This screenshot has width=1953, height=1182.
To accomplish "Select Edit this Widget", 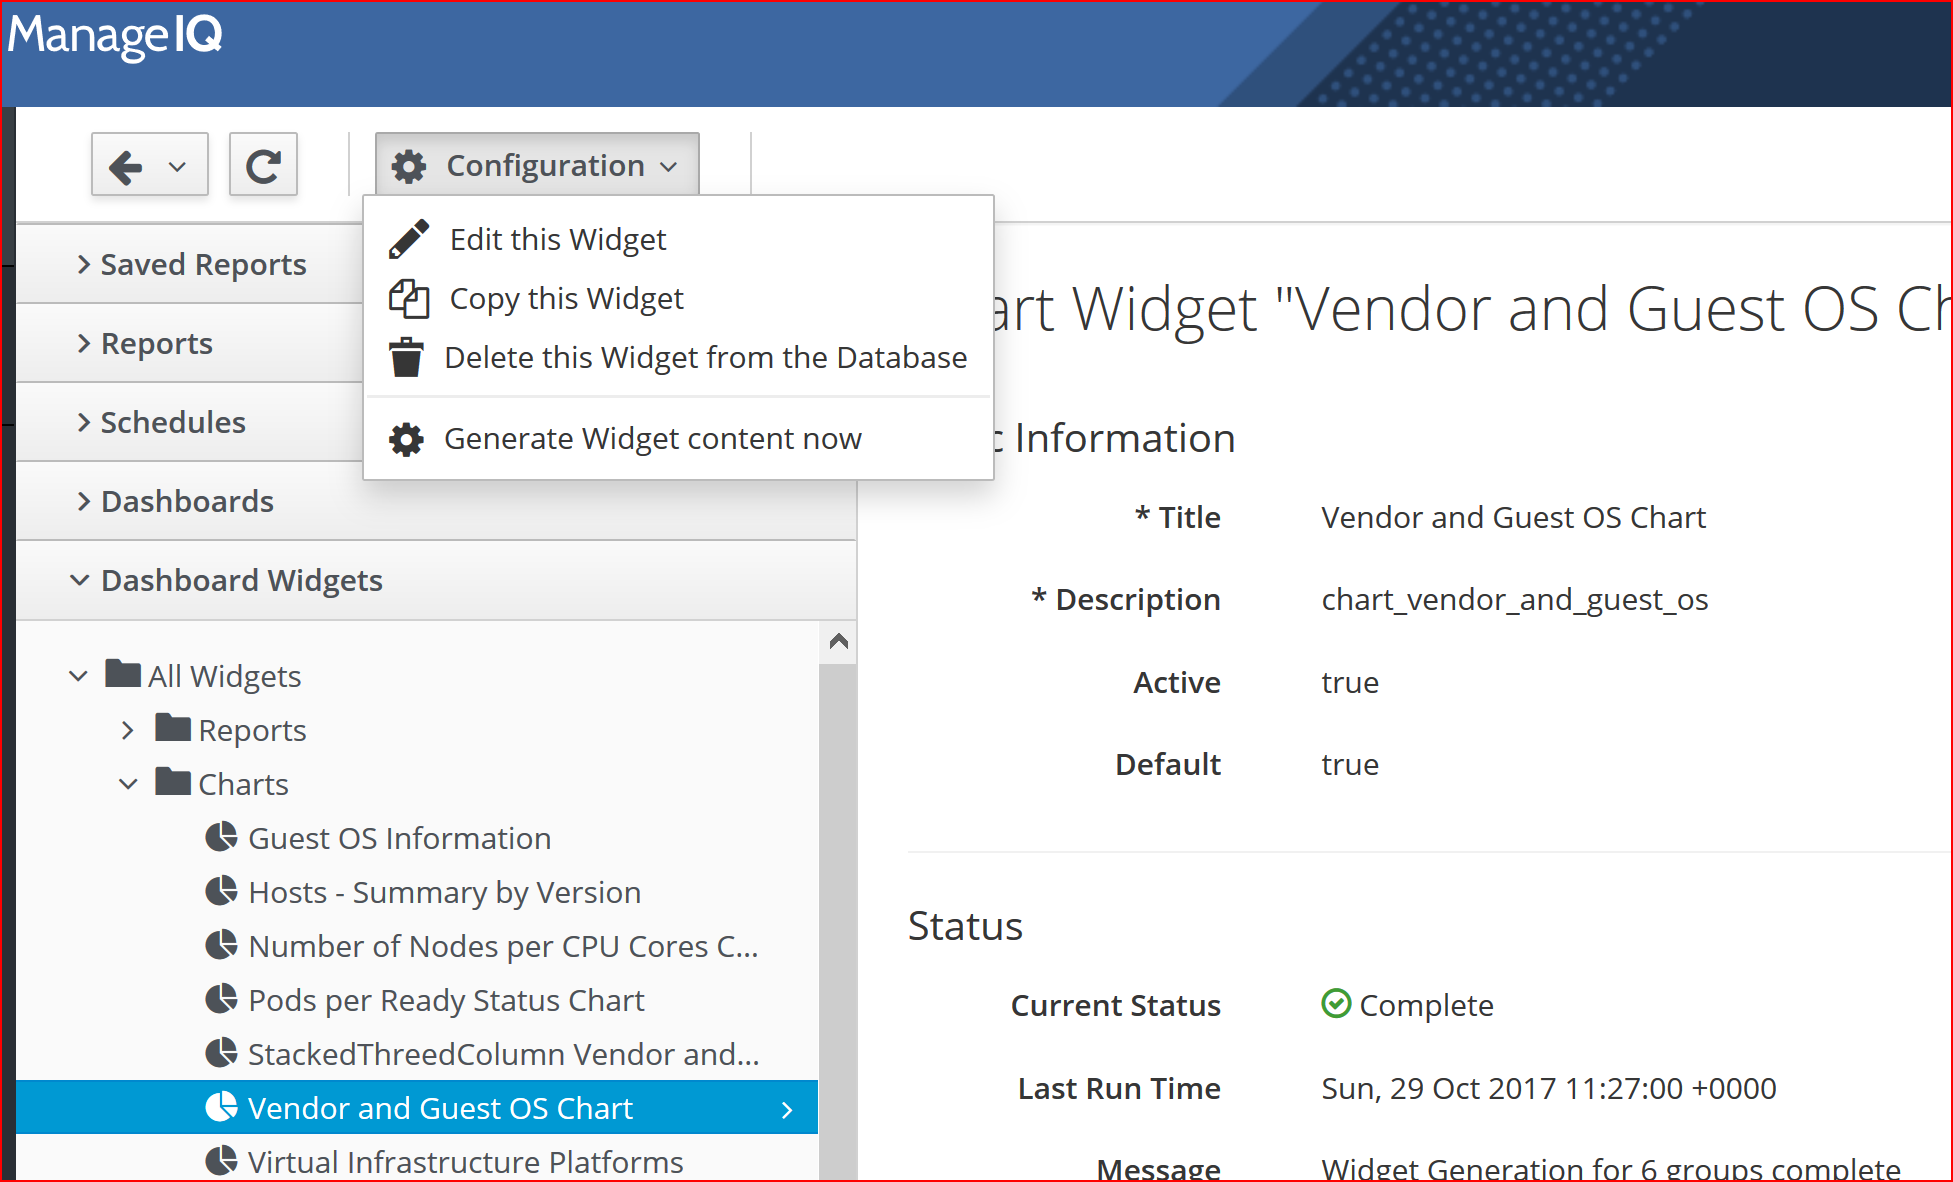I will (x=557, y=238).
